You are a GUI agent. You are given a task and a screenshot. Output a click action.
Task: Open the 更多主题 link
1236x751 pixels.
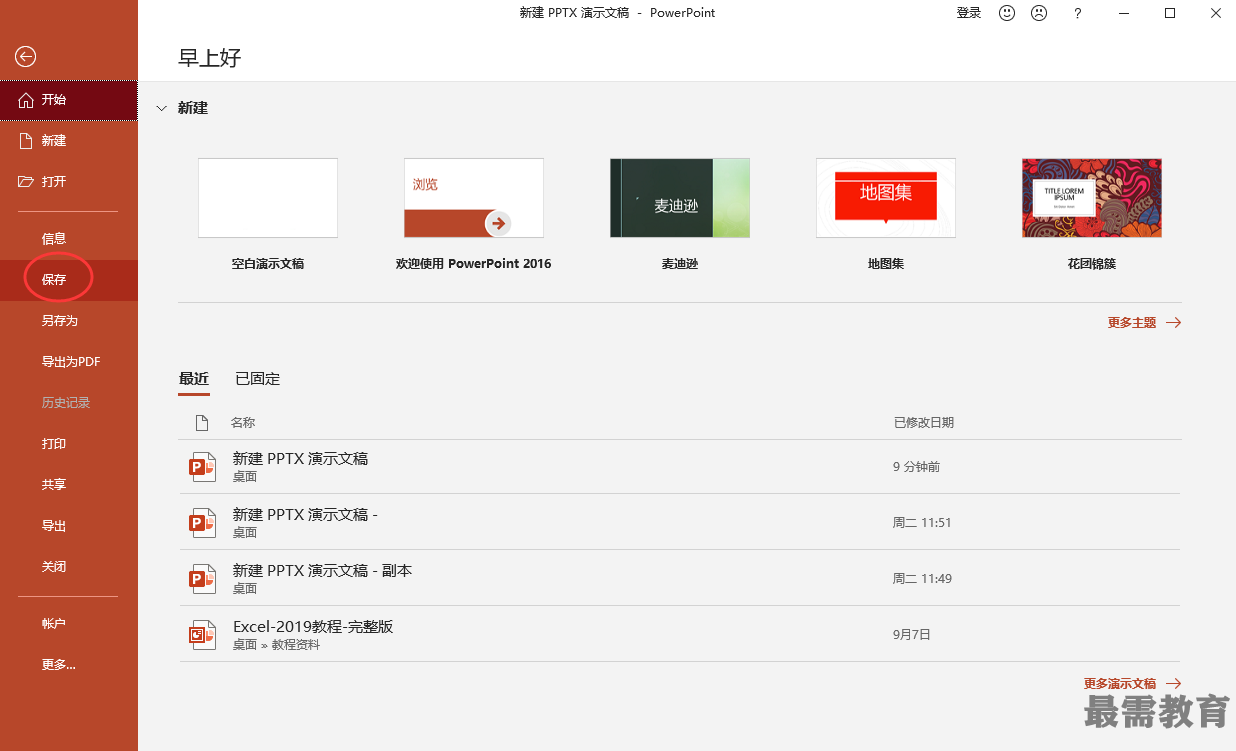pos(1144,323)
